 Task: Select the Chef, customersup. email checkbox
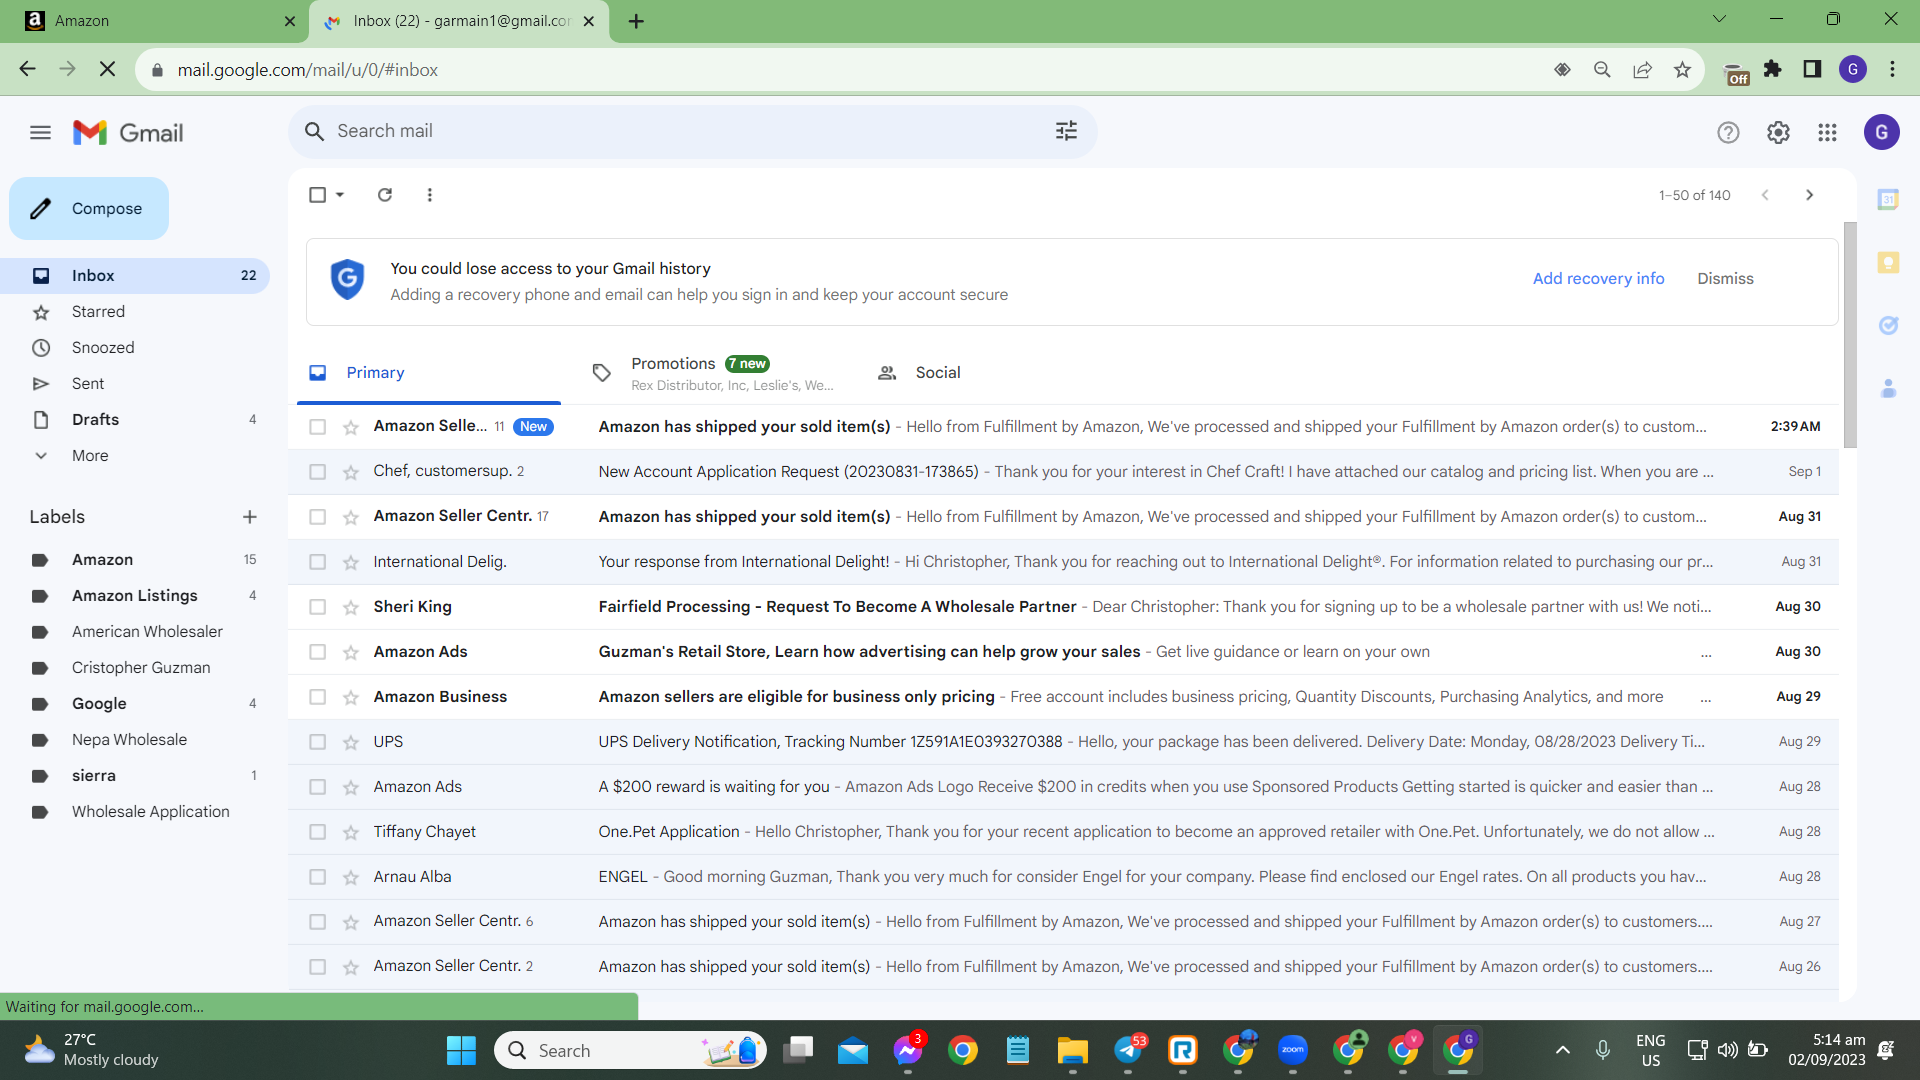pyautogui.click(x=318, y=472)
